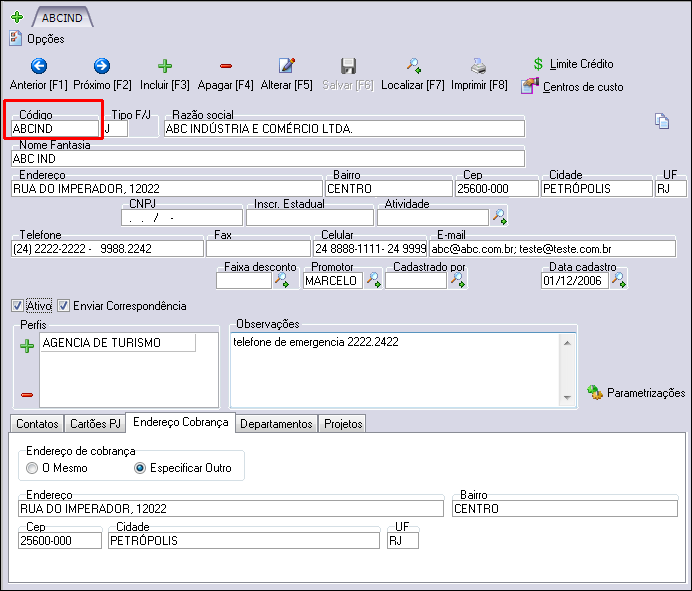The image size is (692, 591).
Task: Click the Faixa desconto field
Action: [244, 280]
